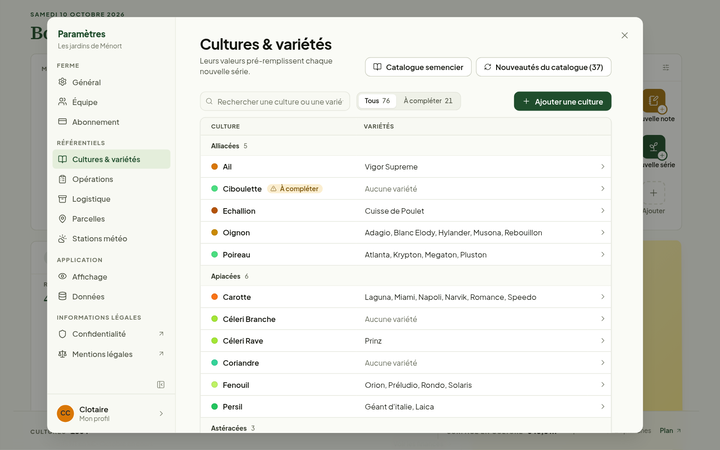Filter by À compléter 21
The height and width of the screenshot is (450, 720).
point(428,101)
